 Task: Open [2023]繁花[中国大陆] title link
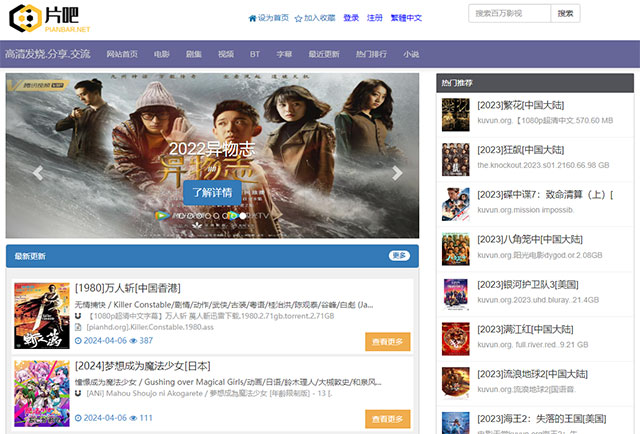(x=521, y=105)
